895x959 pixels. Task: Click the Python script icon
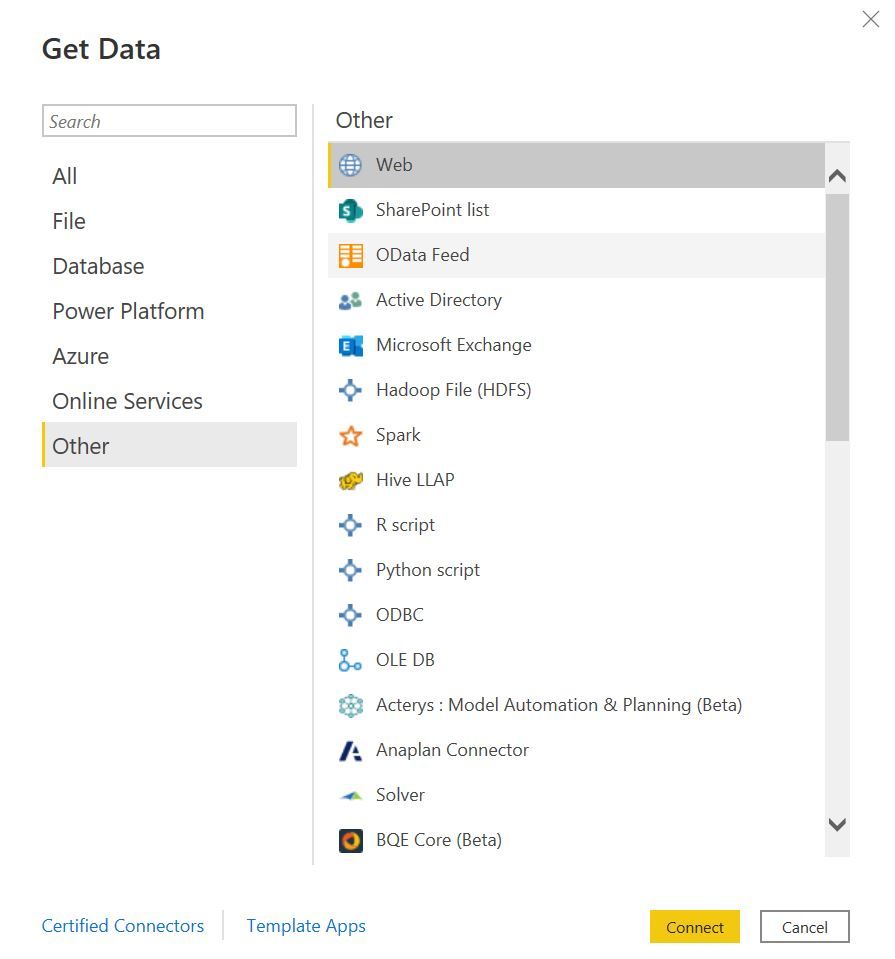pos(350,570)
